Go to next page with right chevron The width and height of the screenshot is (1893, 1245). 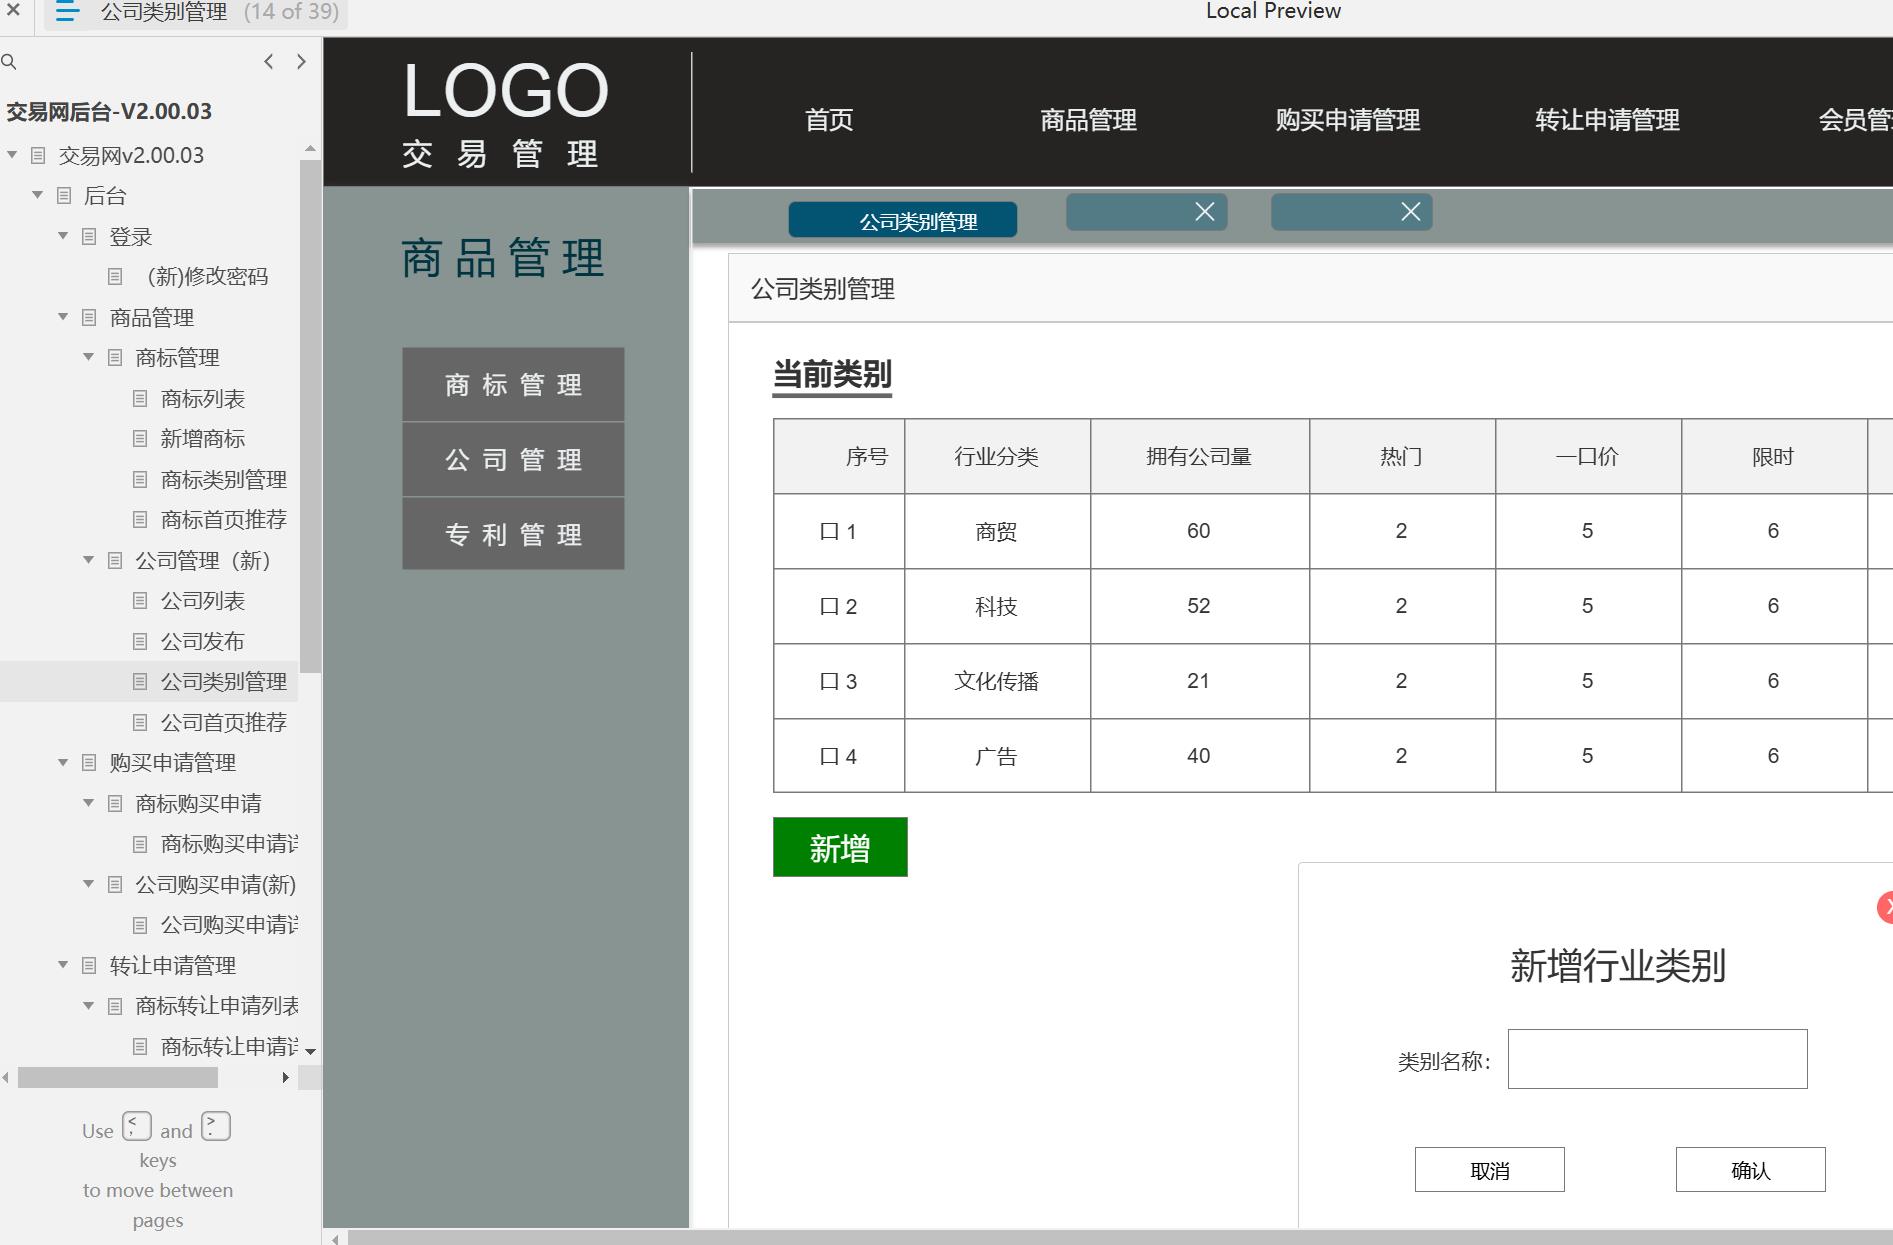(x=301, y=62)
